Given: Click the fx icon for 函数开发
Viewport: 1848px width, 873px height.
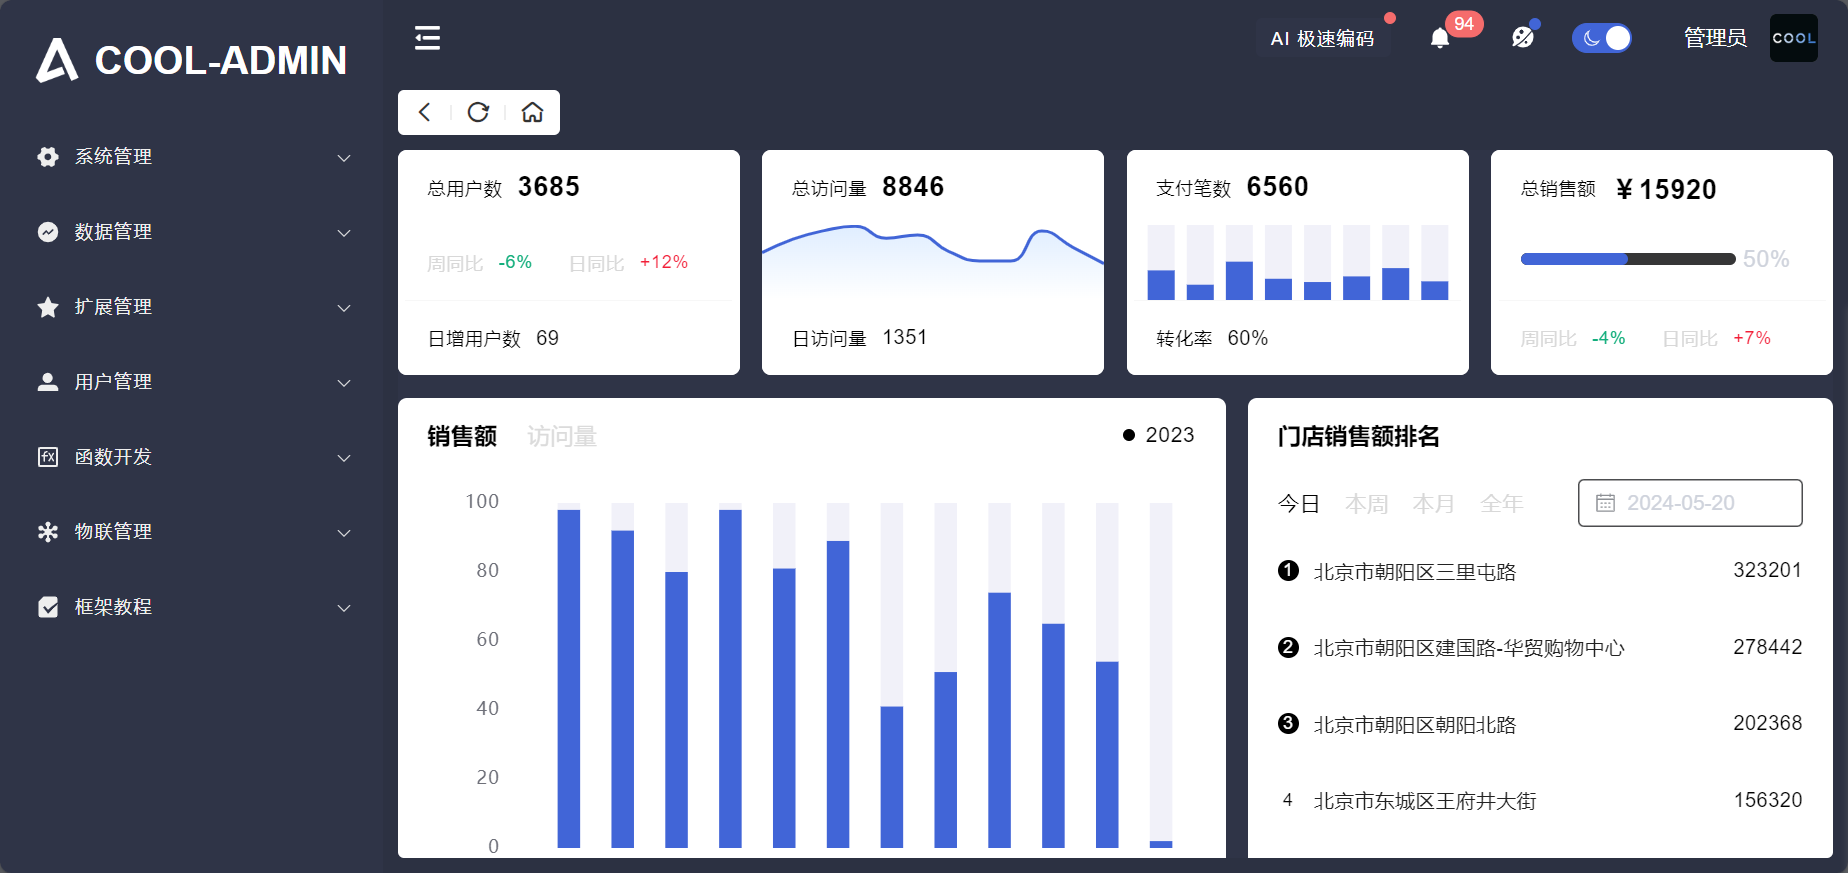Looking at the screenshot, I should [48, 457].
